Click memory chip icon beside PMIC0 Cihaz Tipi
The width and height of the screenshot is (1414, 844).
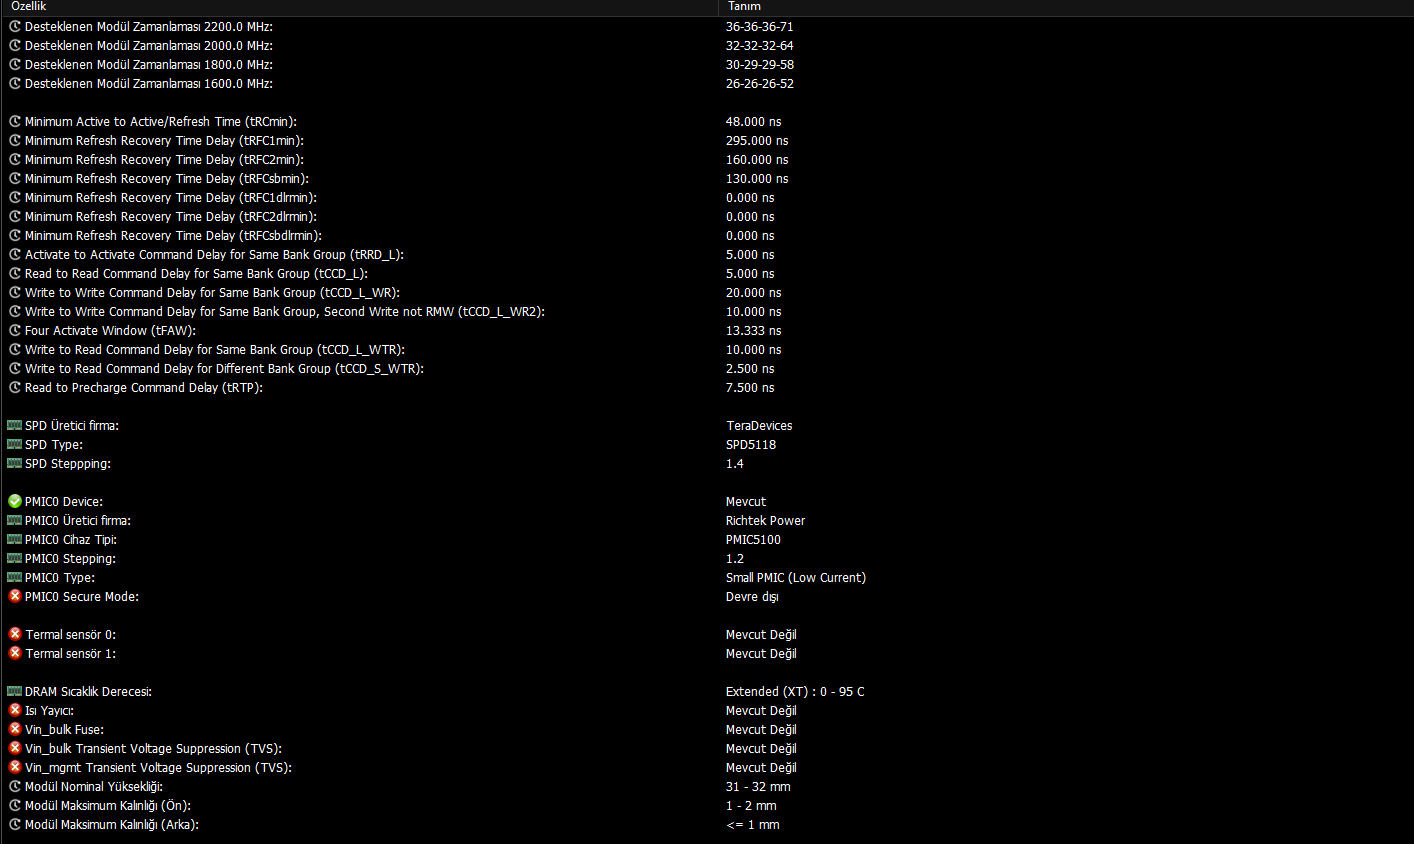(14, 540)
